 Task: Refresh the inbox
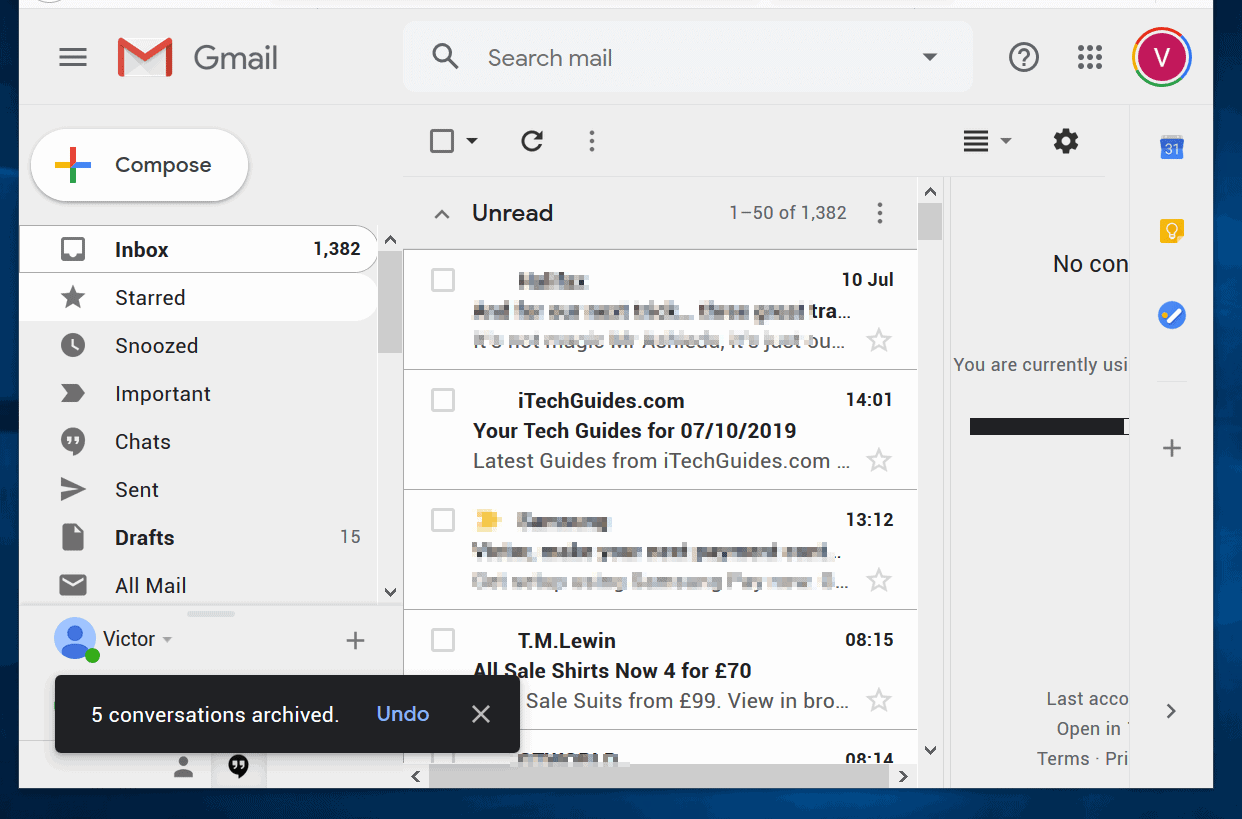531,141
